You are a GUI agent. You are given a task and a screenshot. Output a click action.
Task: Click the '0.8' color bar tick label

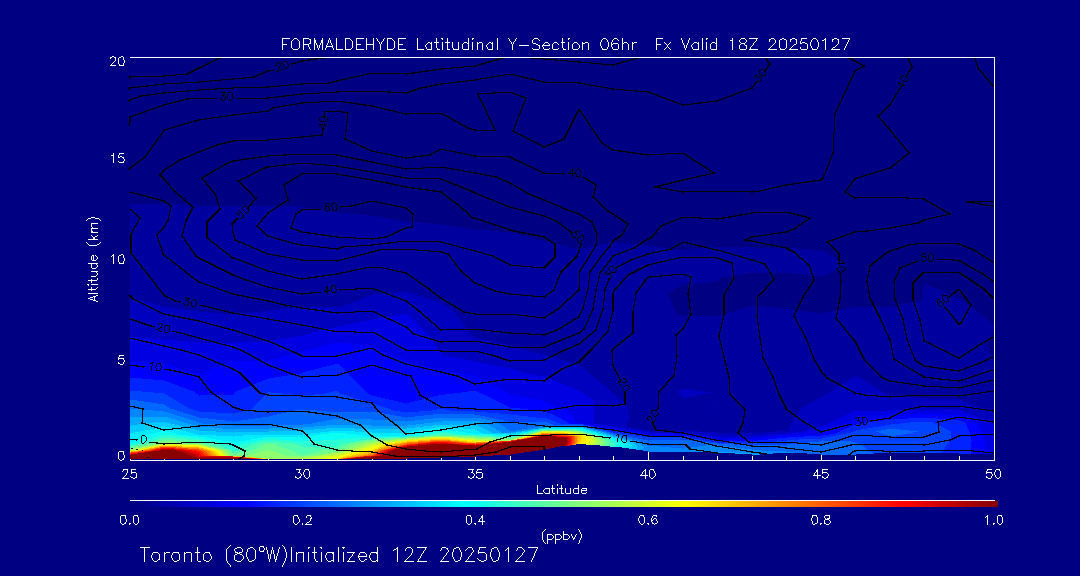[821, 520]
